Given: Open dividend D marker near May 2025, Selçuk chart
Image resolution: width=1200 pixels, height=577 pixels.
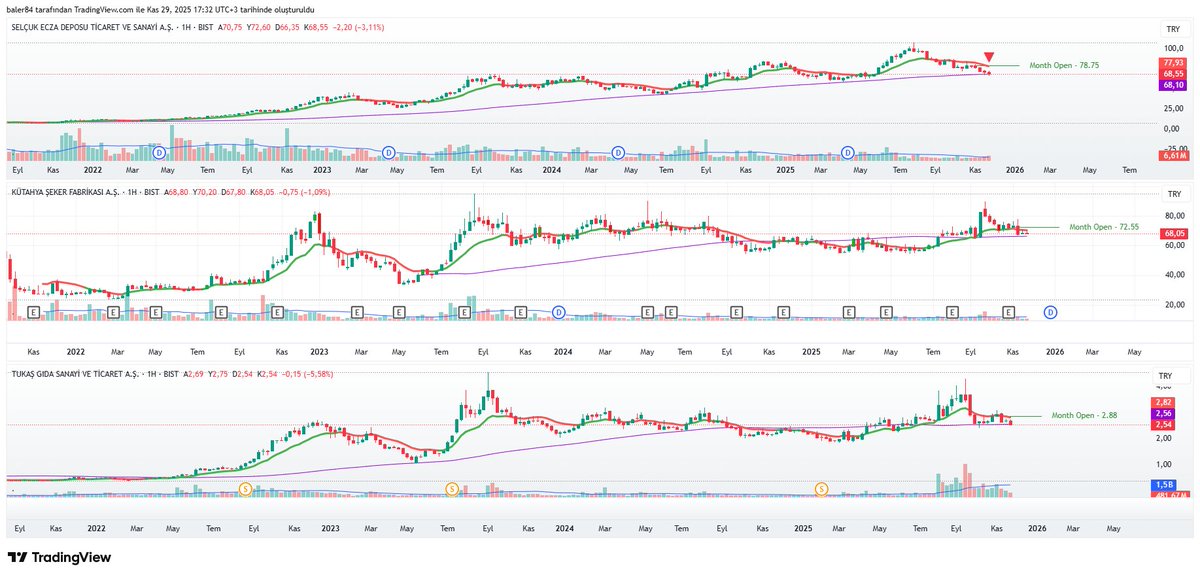Looking at the screenshot, I should (847, 152).
